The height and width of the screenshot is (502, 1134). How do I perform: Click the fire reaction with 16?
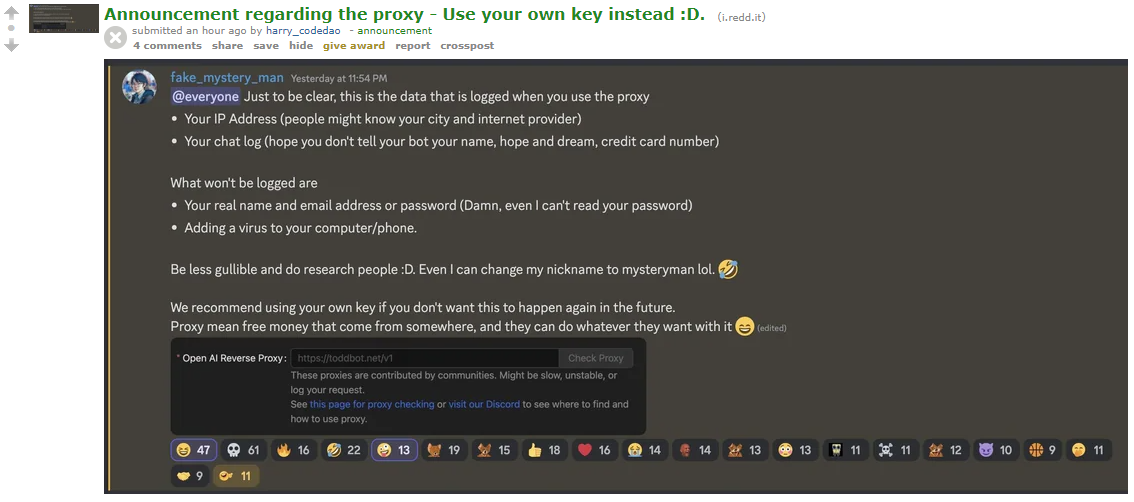point(294,450)
